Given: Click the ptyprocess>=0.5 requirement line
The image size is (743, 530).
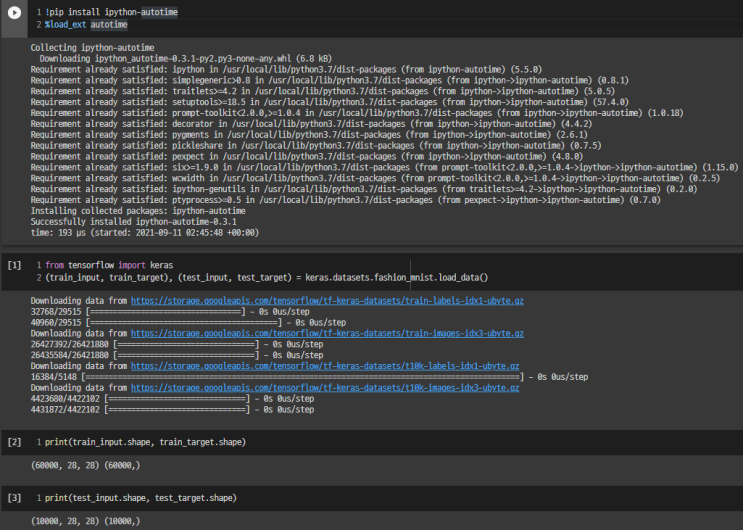Looking at the screenshot, I should pos(345,200).
